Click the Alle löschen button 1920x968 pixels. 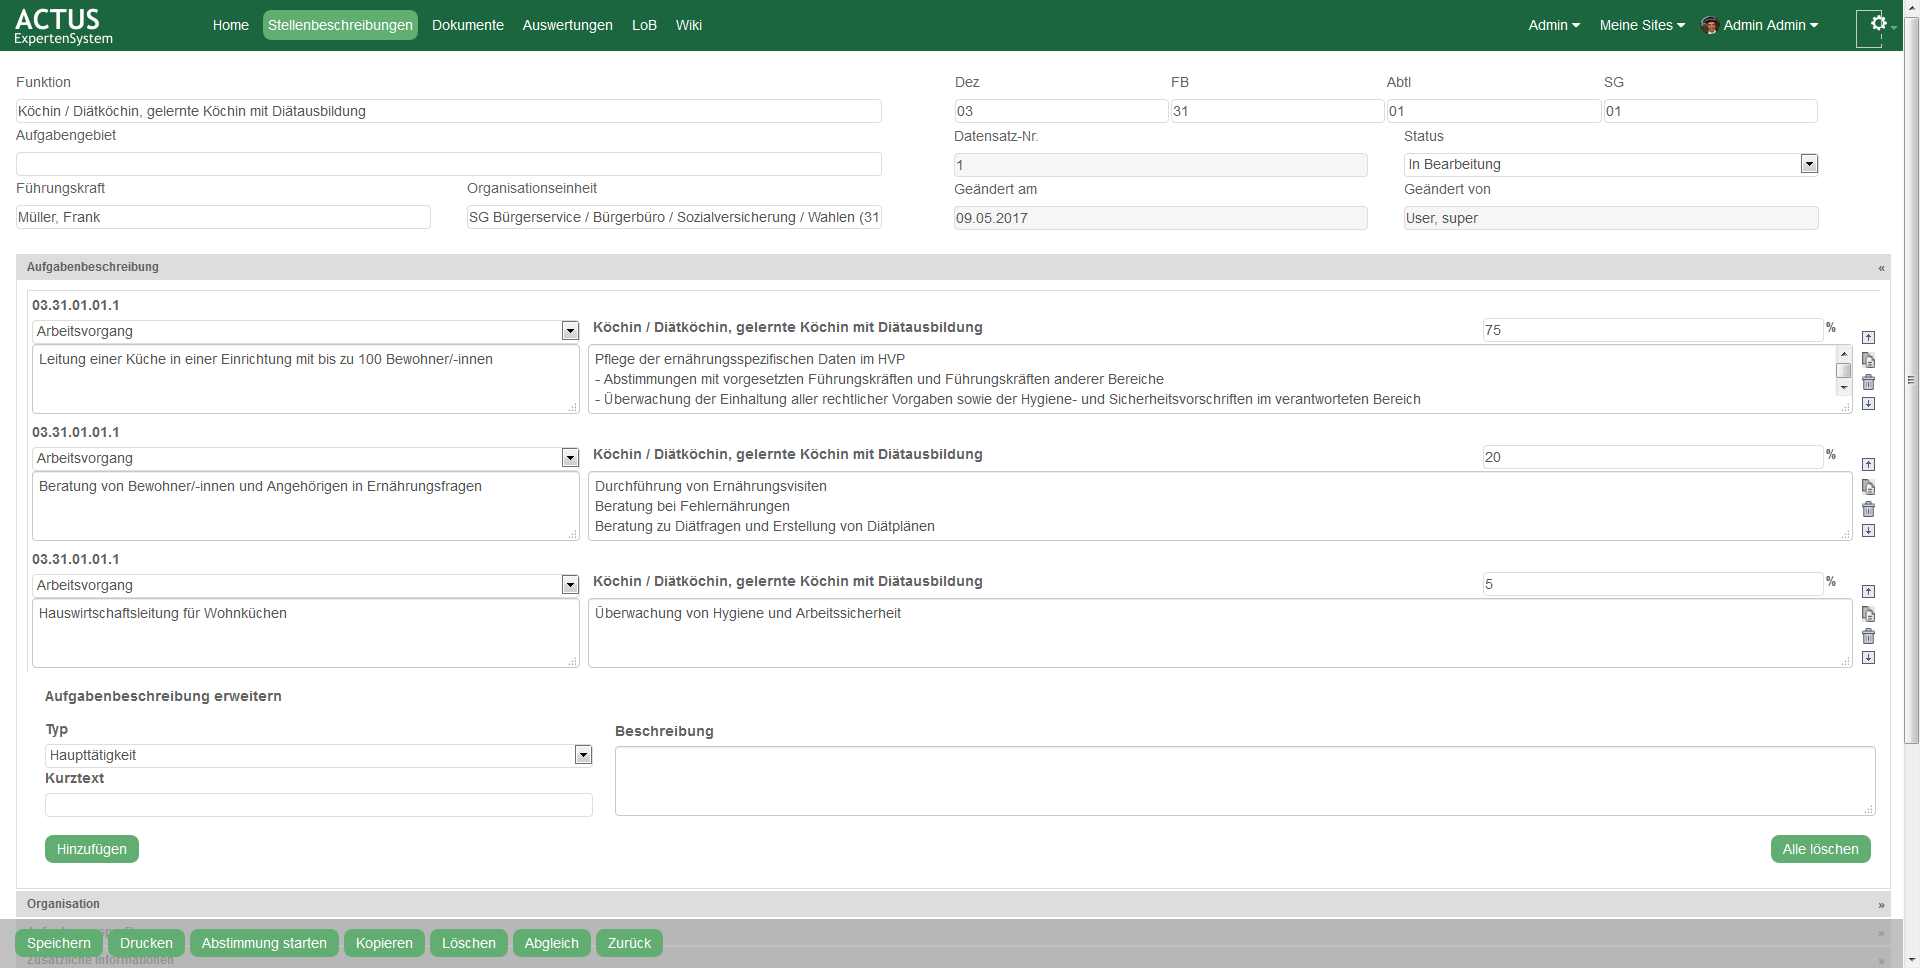tap(1819, 849)
